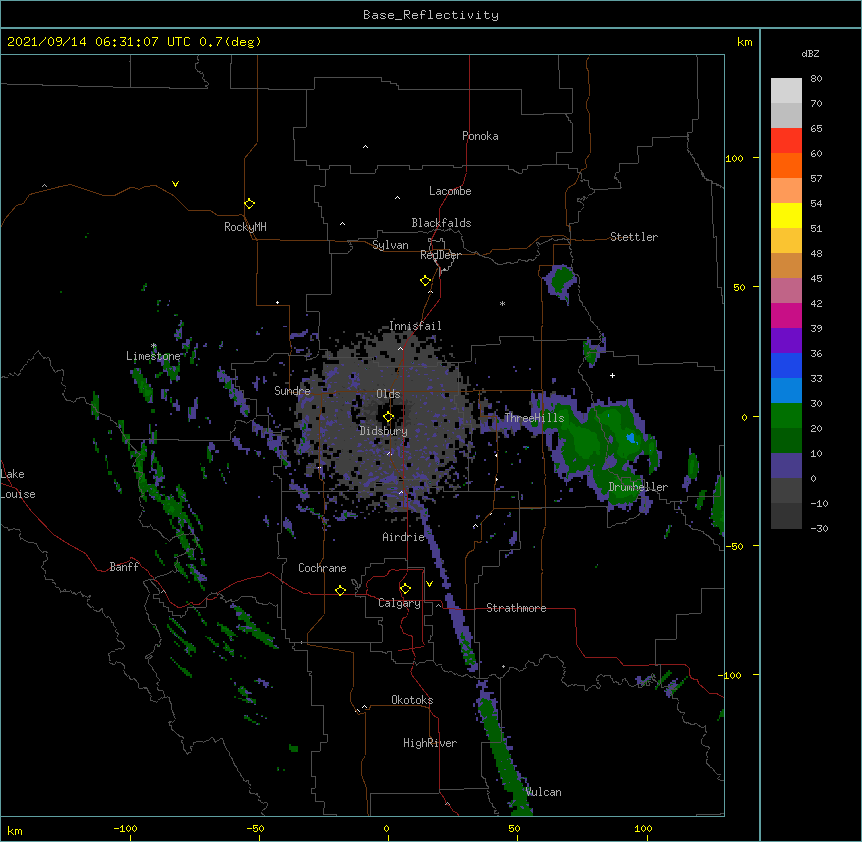Click the orange swatch between 60 and 57 dBZ
The height and width of the screenshot is (842, 862).
(786, 165)
